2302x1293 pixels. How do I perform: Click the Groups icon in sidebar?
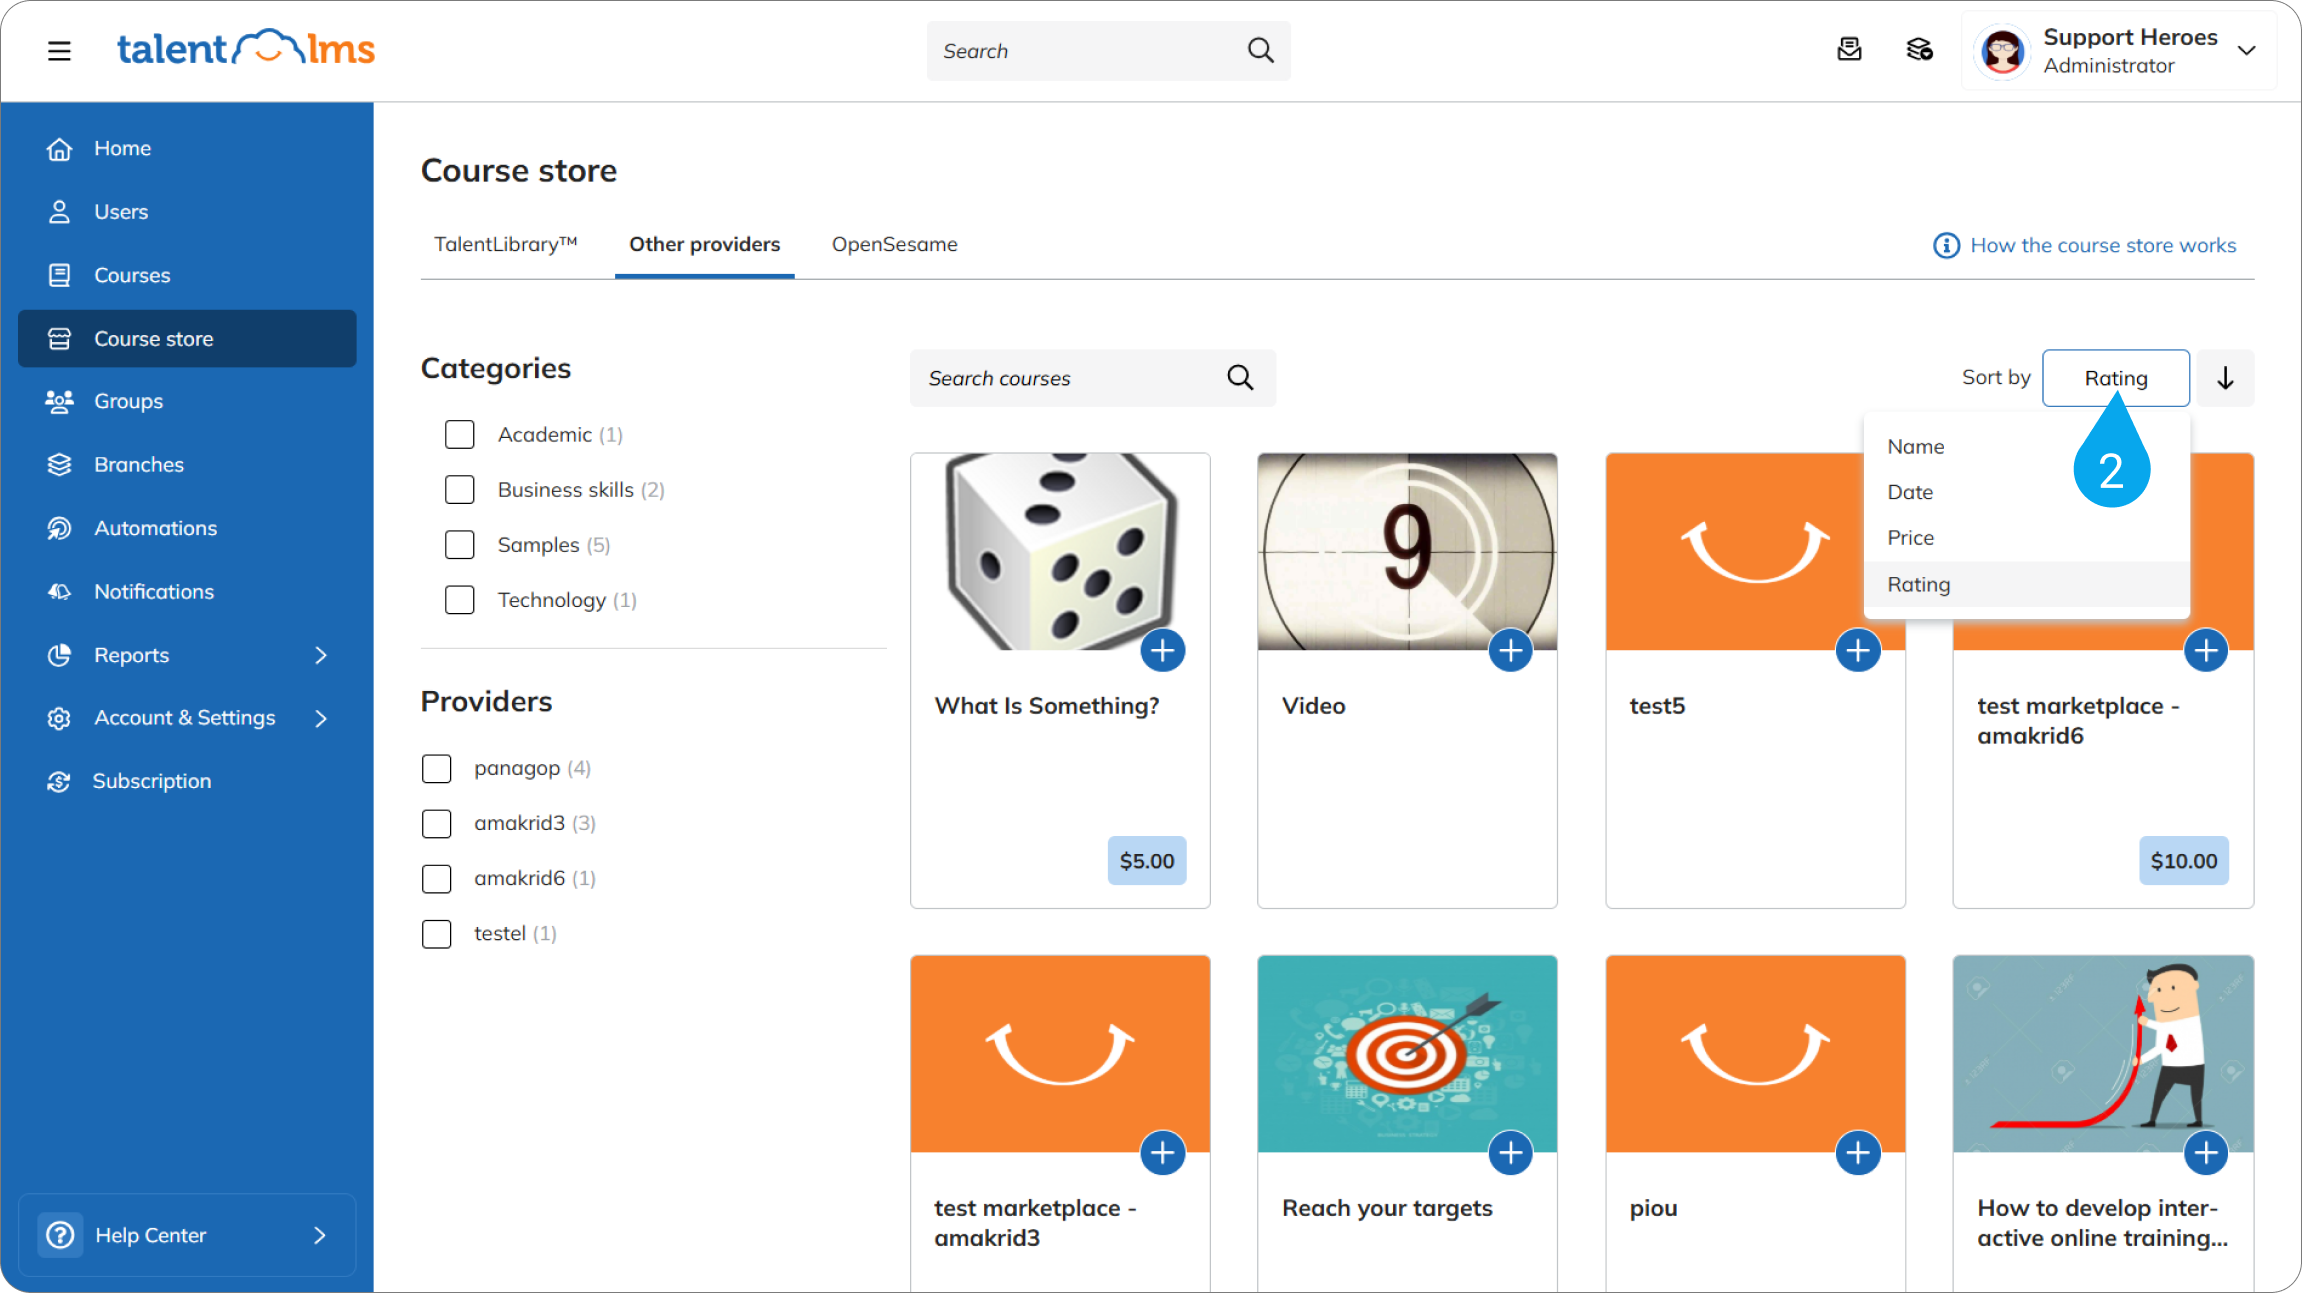[x=59, y=401]
